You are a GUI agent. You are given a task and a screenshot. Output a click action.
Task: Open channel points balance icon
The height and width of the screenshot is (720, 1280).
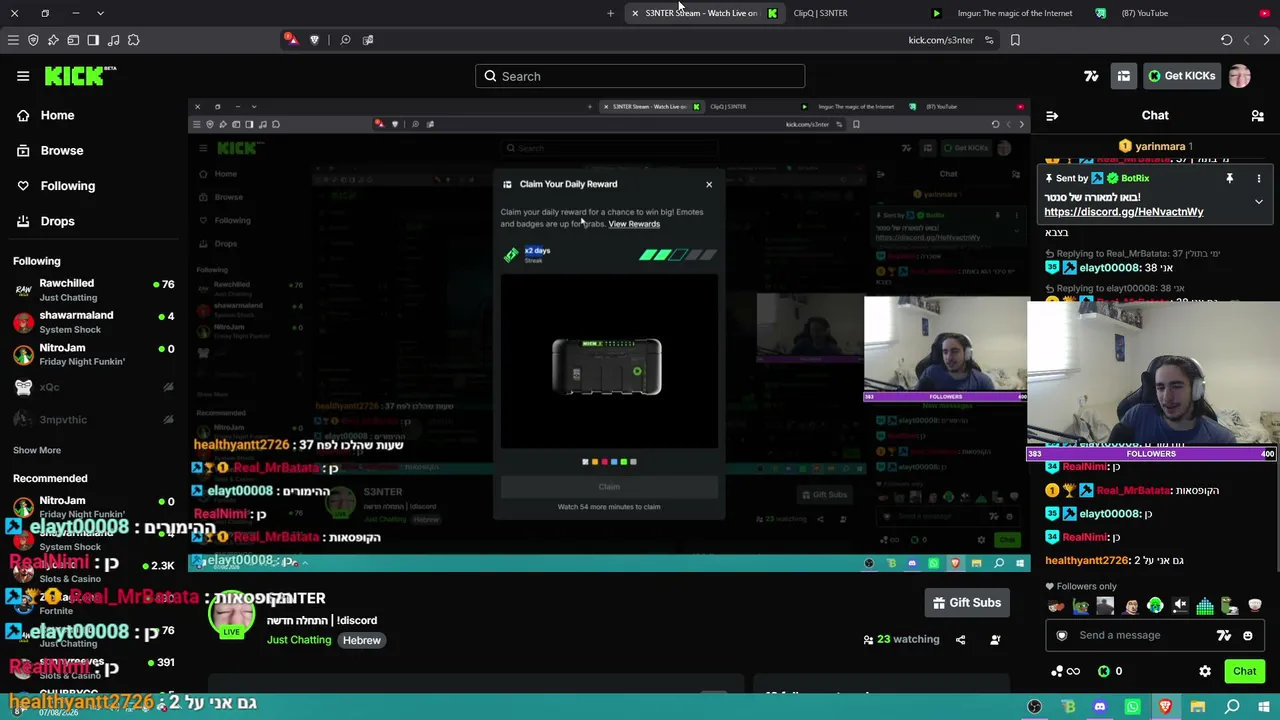tap(1066, 672)
